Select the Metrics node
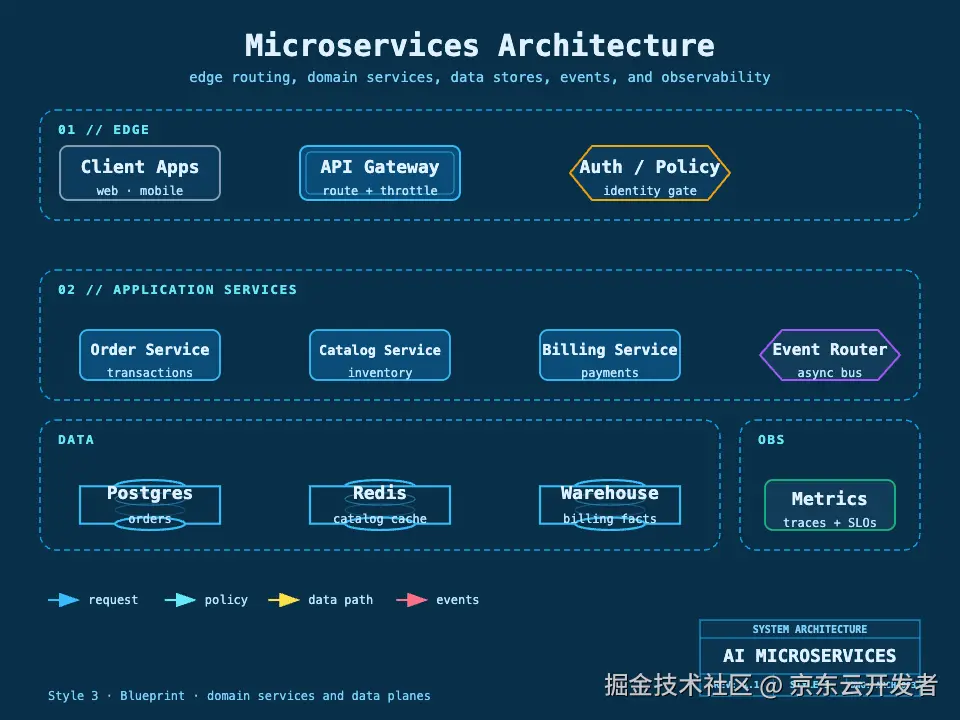The height and width of the screenshot is (720, 960). (830, 505)
